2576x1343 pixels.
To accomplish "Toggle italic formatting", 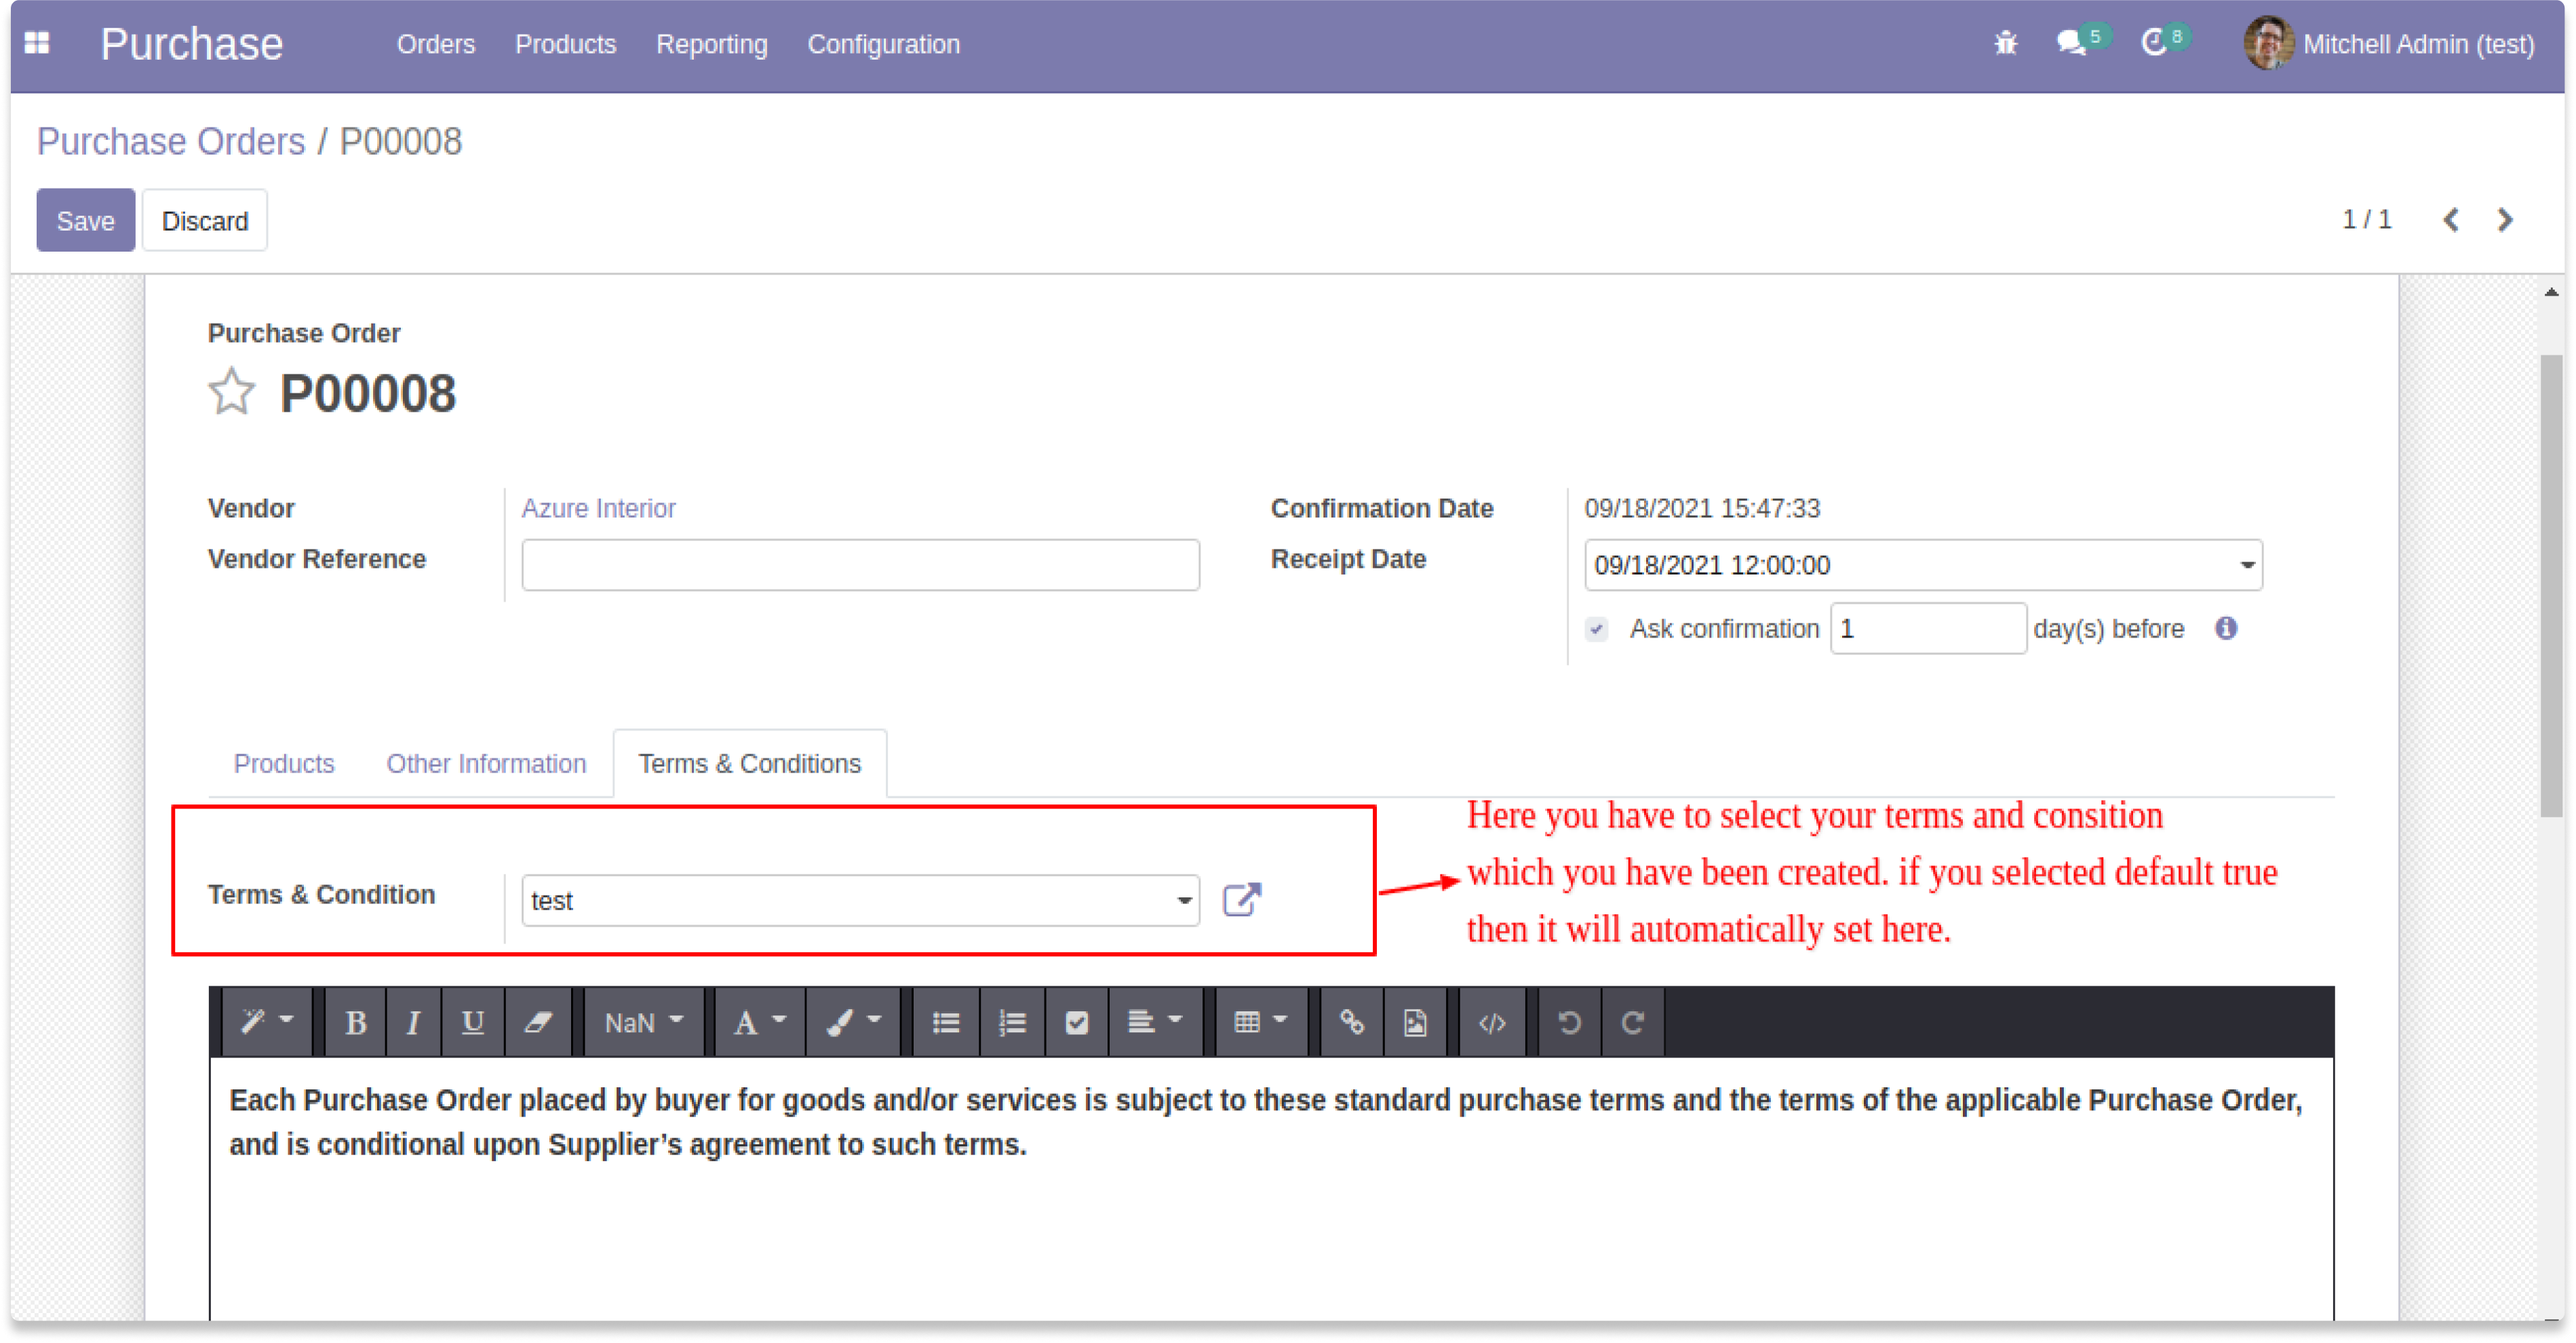I will click(413, 1022).
